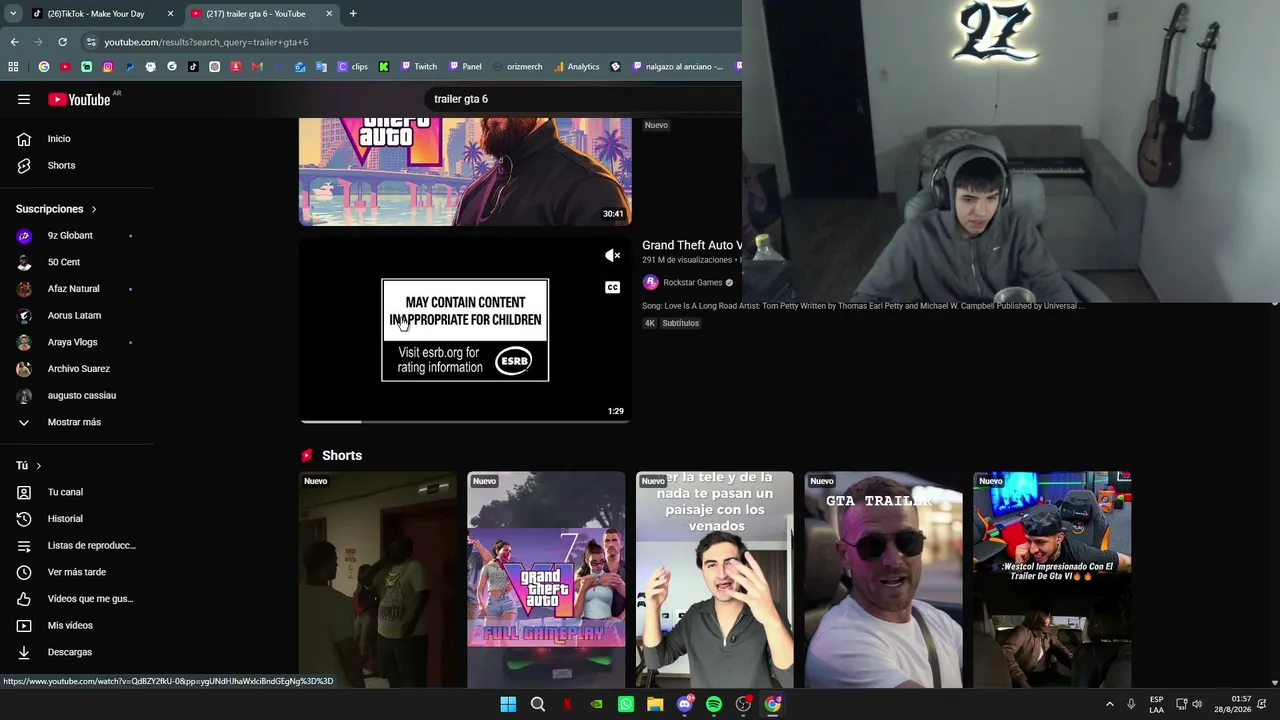Open the Panel bookmark

click(x=466, y=67)
